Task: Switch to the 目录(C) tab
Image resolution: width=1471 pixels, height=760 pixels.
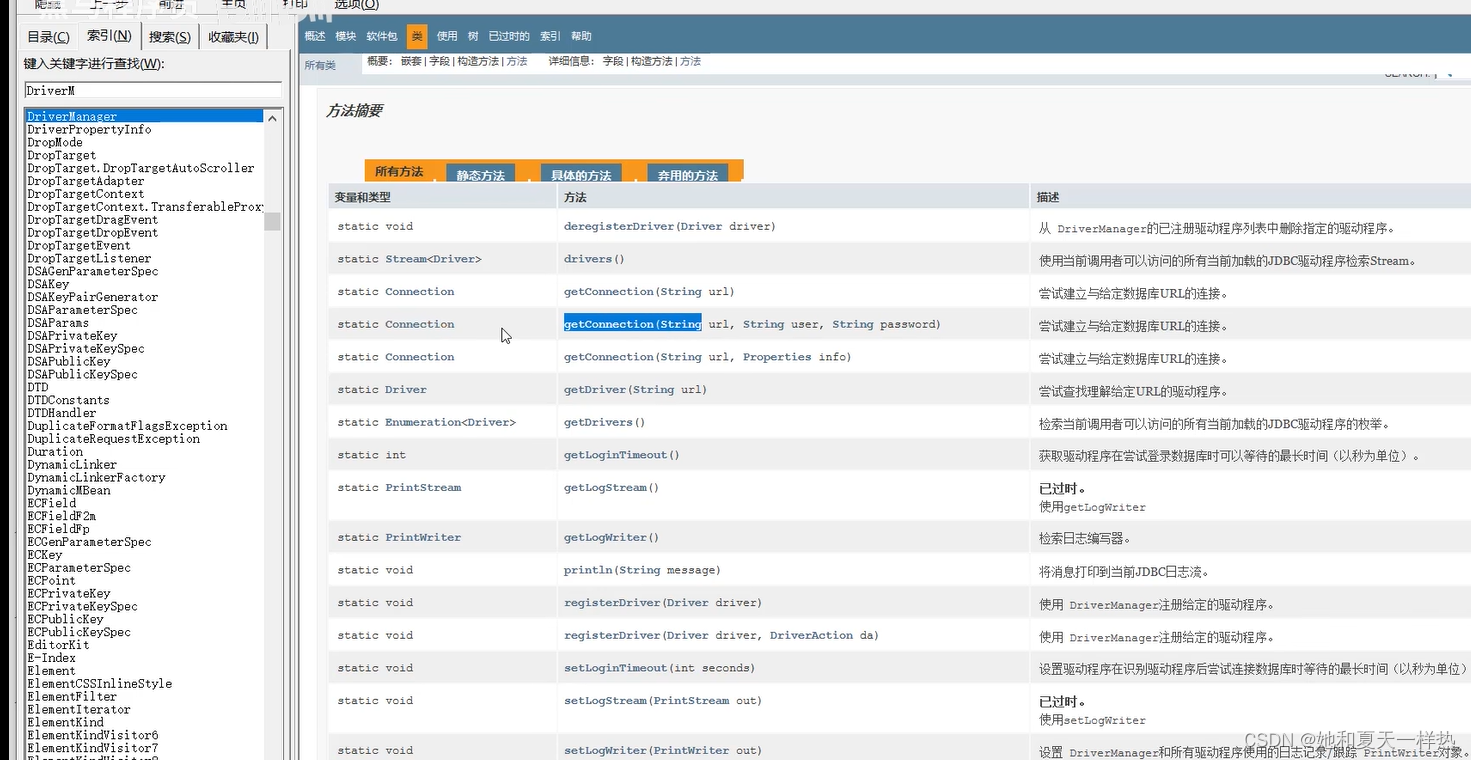Action: [x=48, y=37]
